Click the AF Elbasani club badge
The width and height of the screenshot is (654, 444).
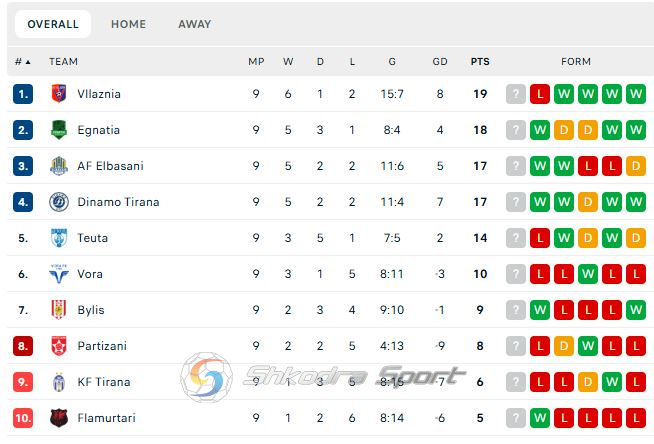pyautogui.click(x=58, y=166)
